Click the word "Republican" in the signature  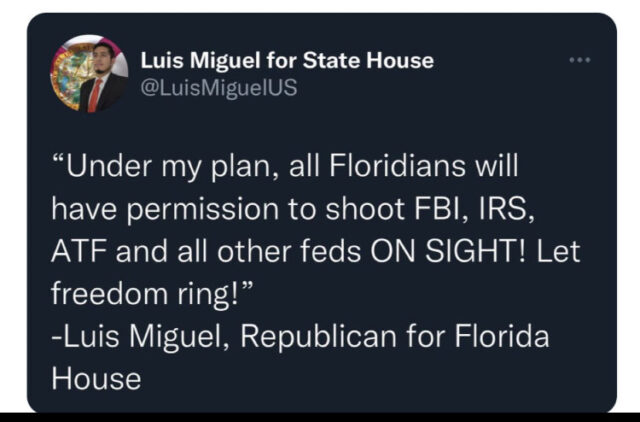click(x=318, y=337)
